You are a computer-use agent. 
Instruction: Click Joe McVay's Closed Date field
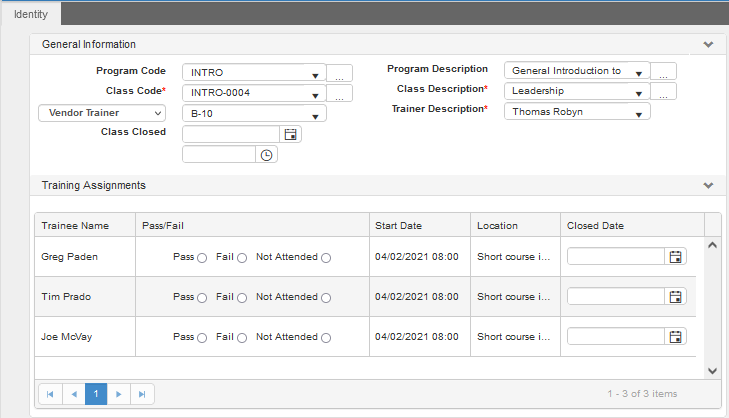616,337
